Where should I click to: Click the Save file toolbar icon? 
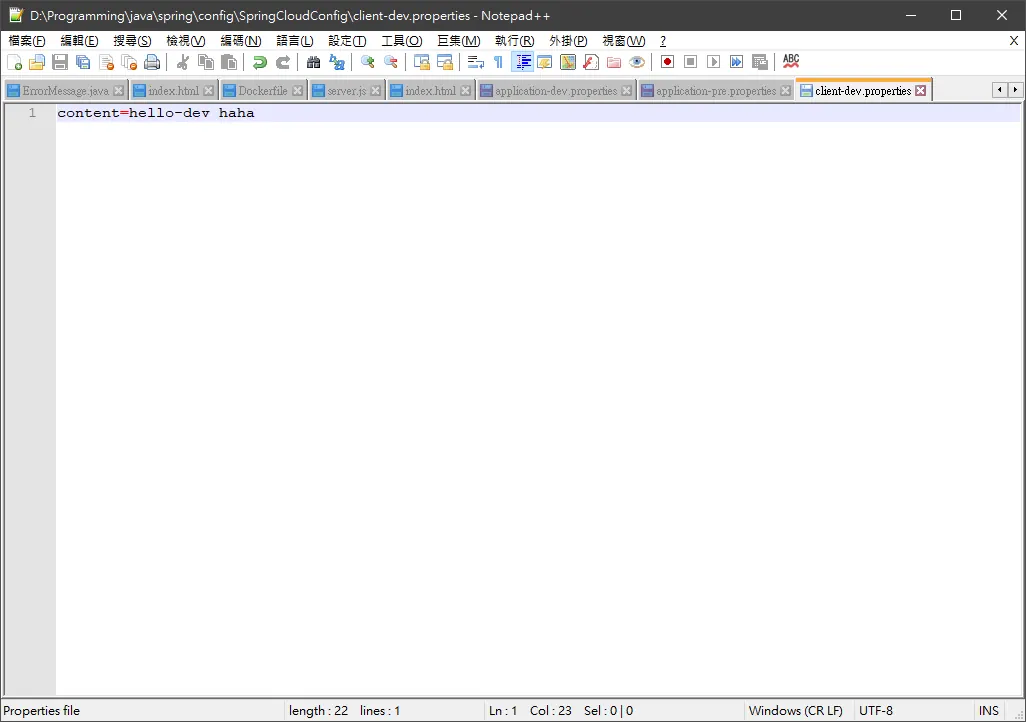click(x=60, y=62)
